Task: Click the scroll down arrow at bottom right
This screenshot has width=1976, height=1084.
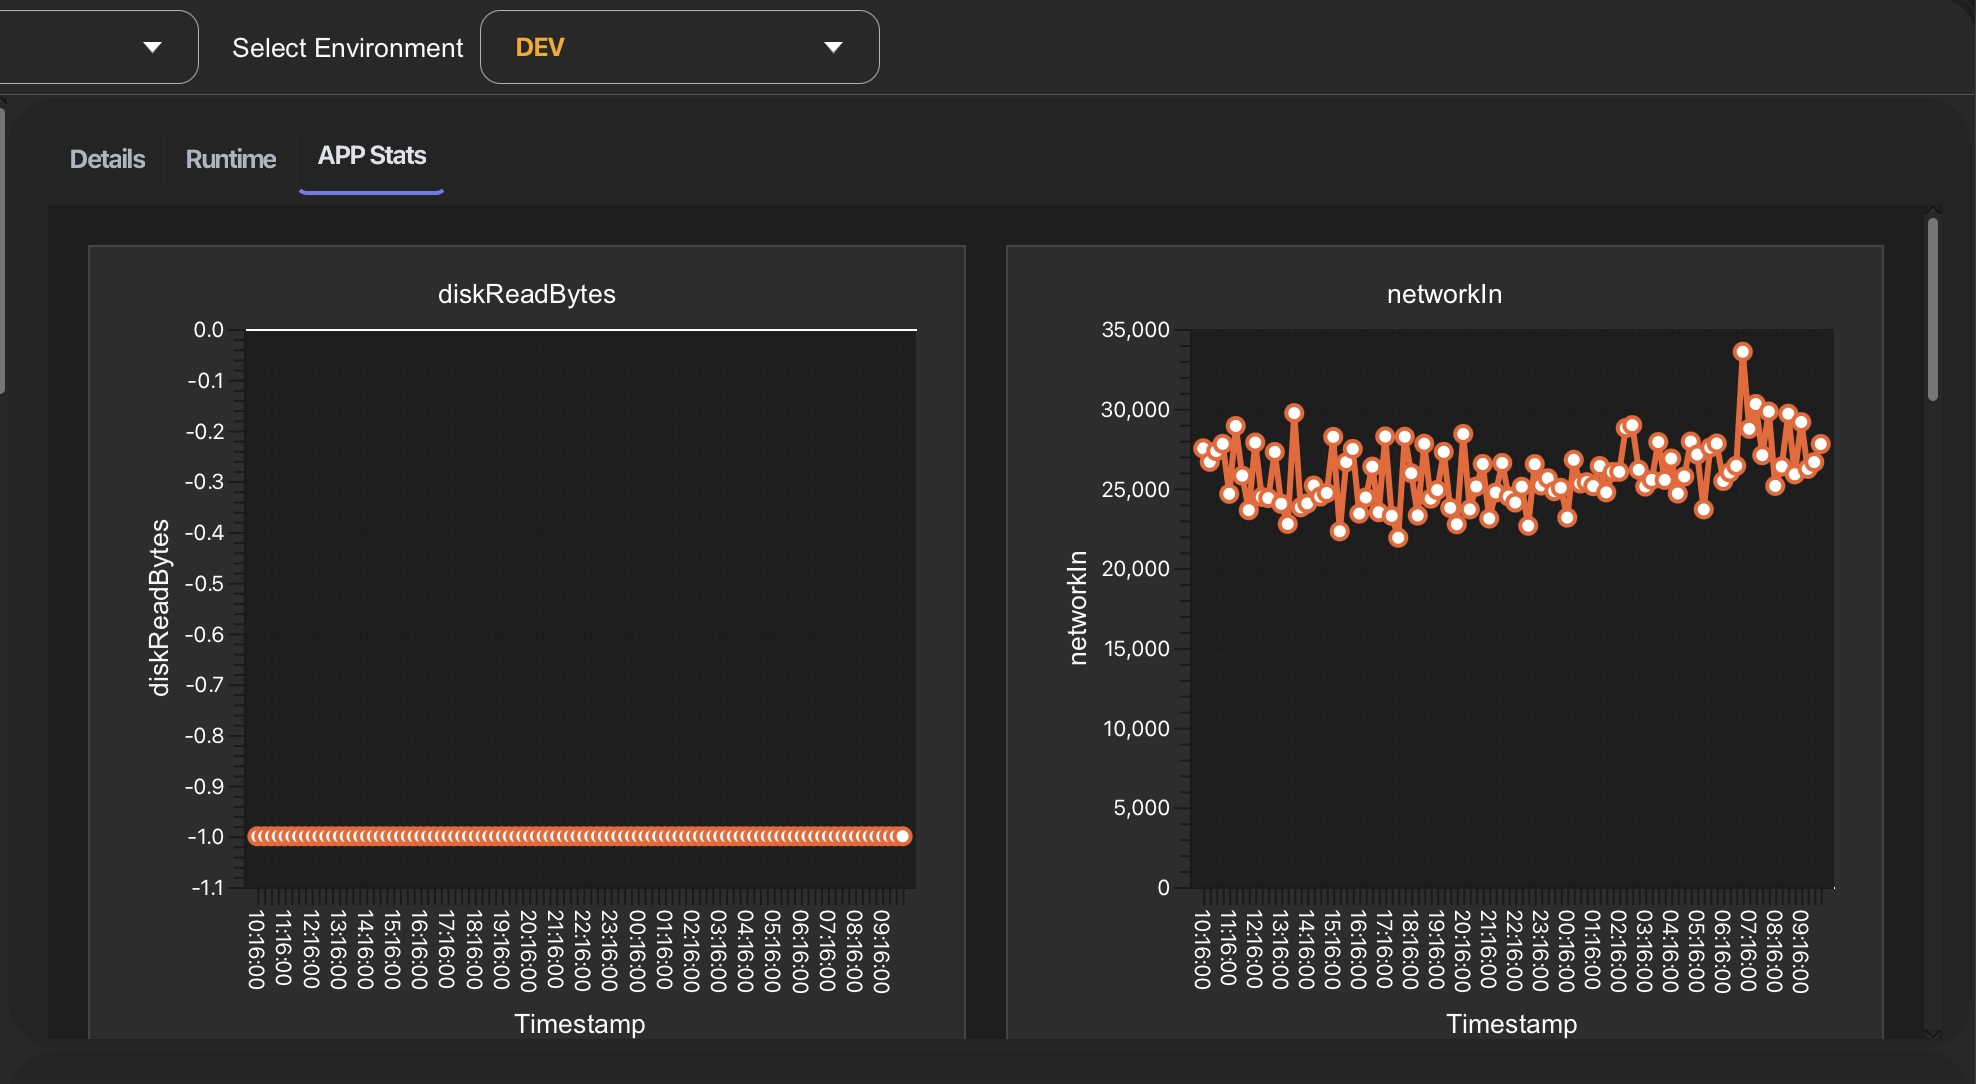Action: click(x=1932, y=1034)
